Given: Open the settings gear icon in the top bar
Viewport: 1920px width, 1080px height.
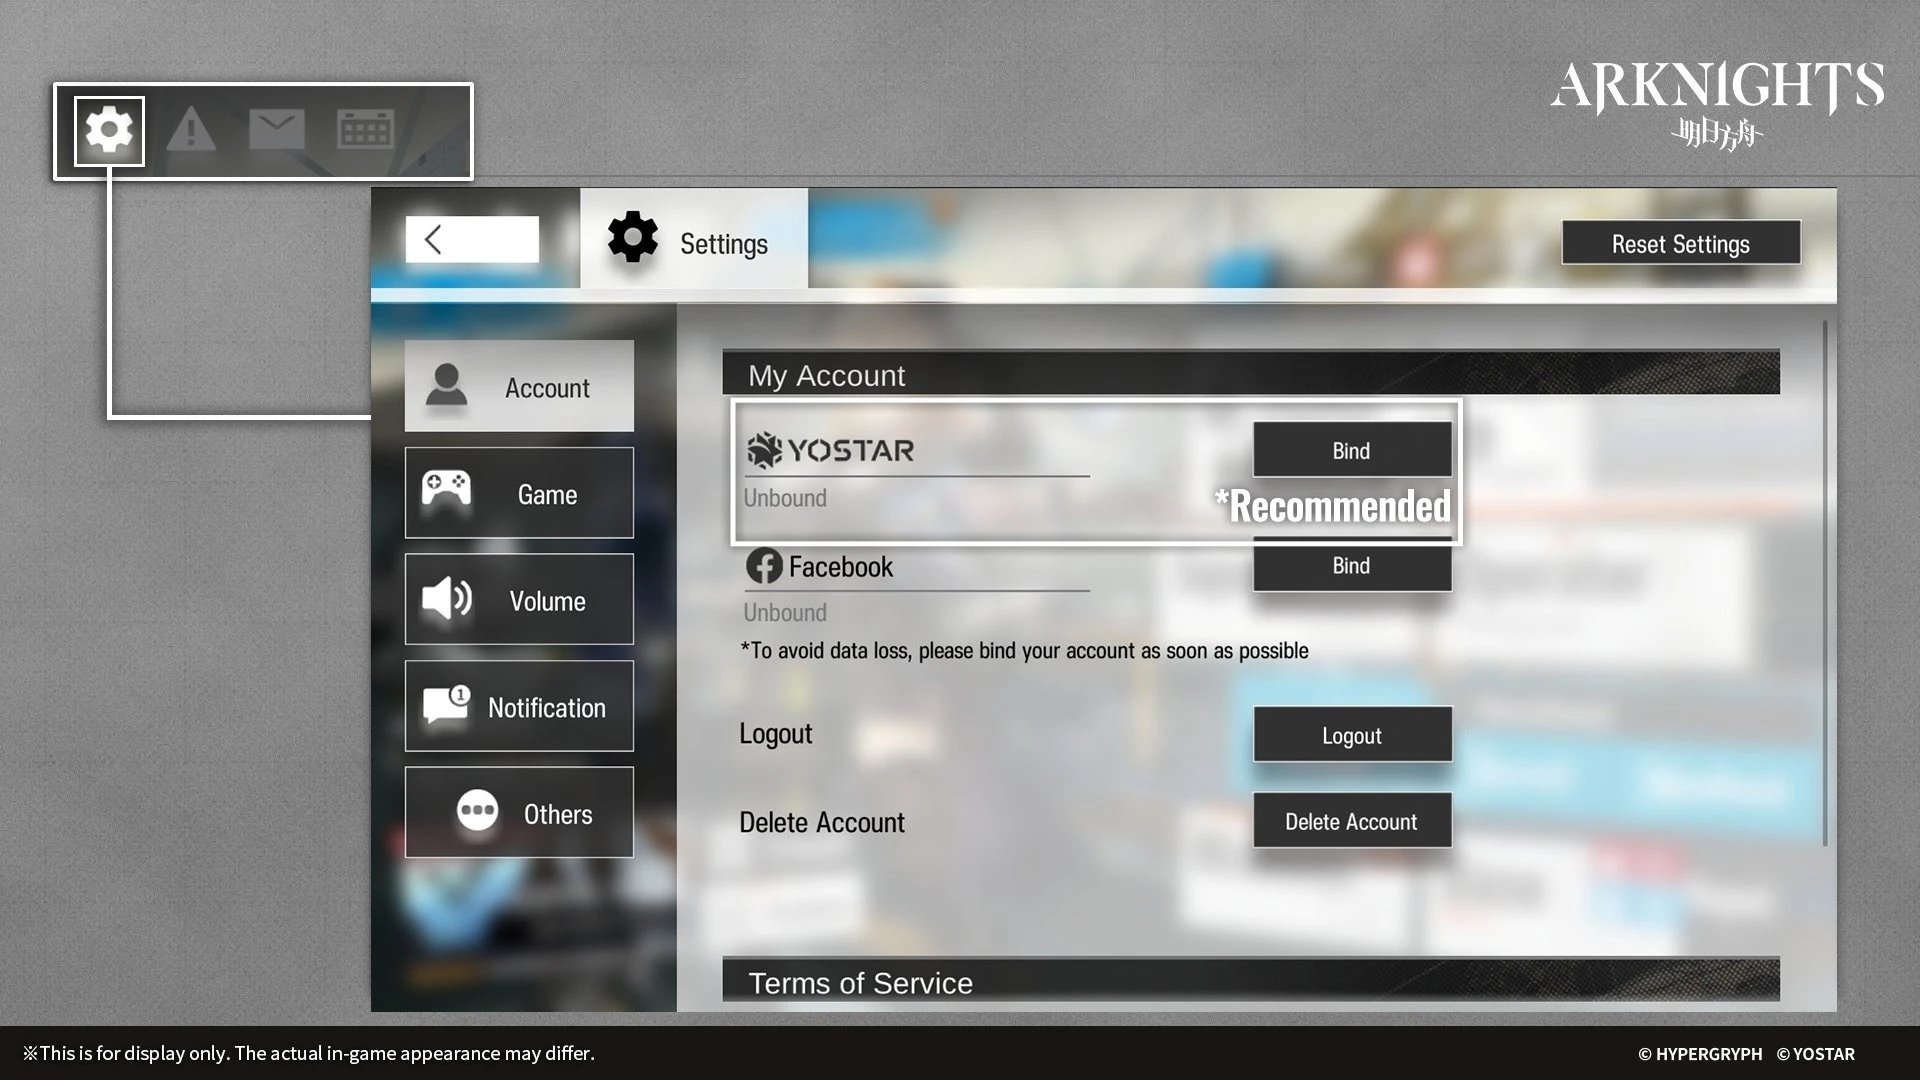Looking at the screenshot, I should 109,131.
